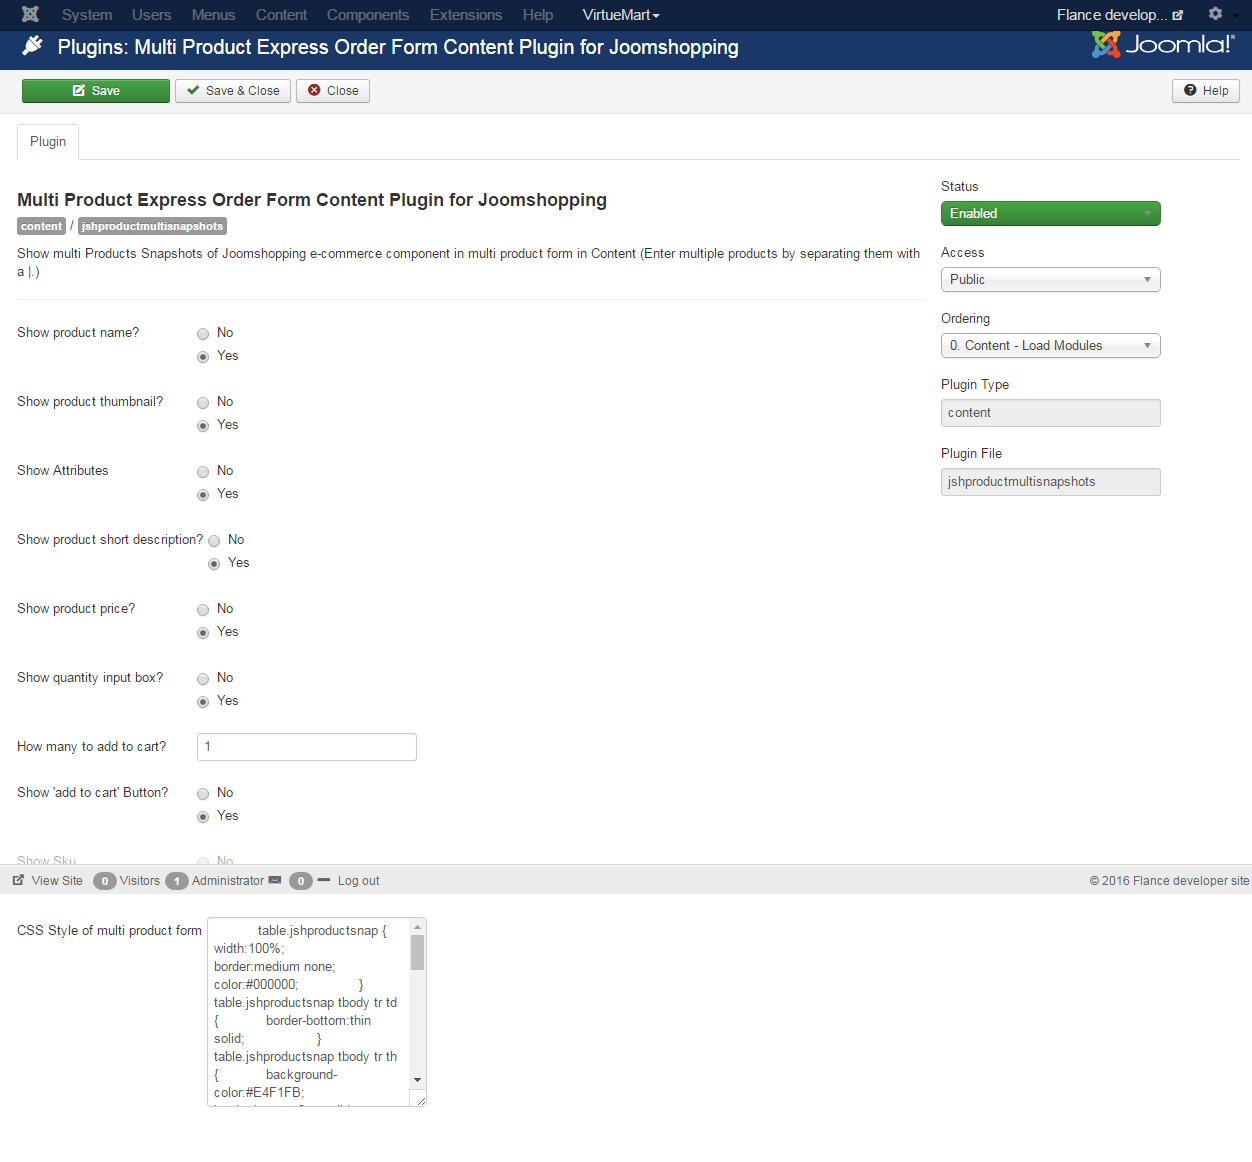Click the Log out dash icon
The height and width of the screenshot is (1162, 1252).
coord(324,880)
